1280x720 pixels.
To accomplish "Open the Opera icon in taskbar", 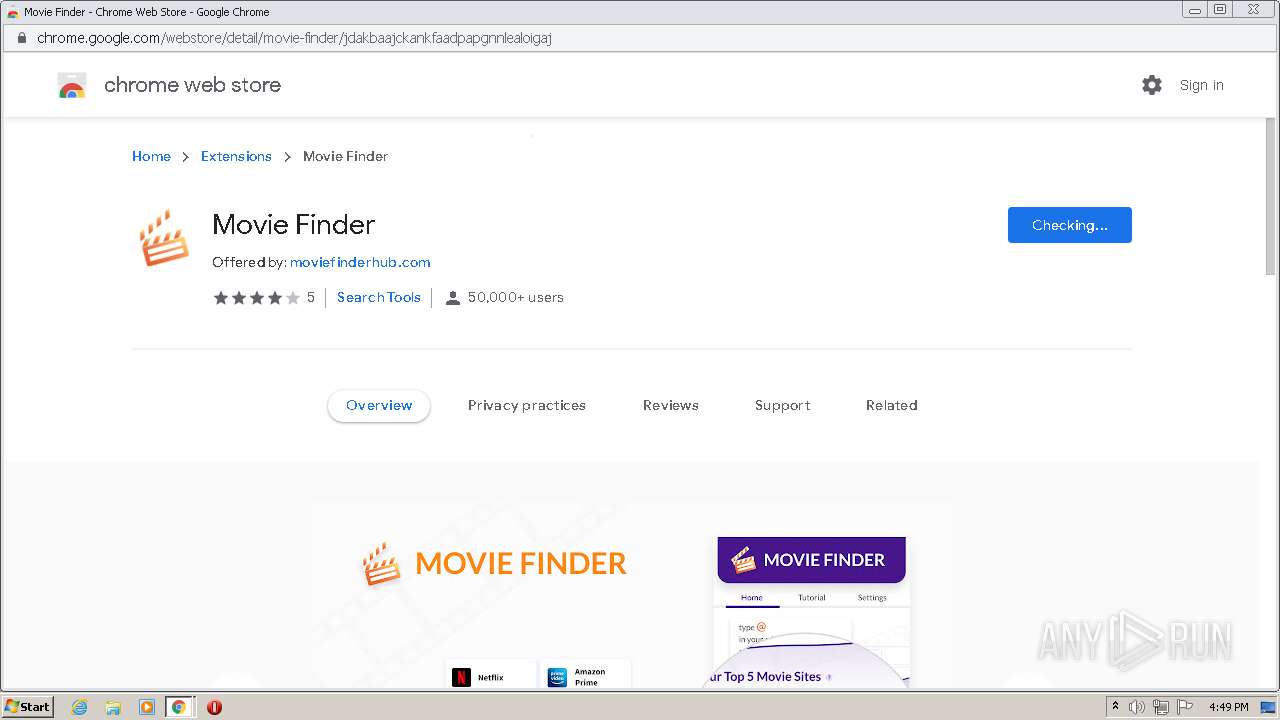I will click(214, 707).
